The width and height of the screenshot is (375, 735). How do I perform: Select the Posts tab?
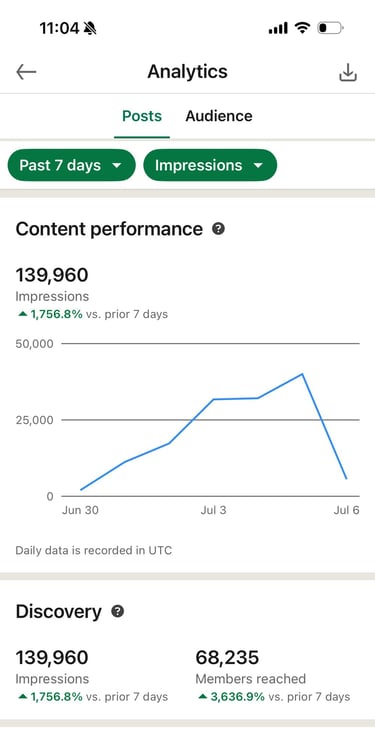click(x=142, y=116)
